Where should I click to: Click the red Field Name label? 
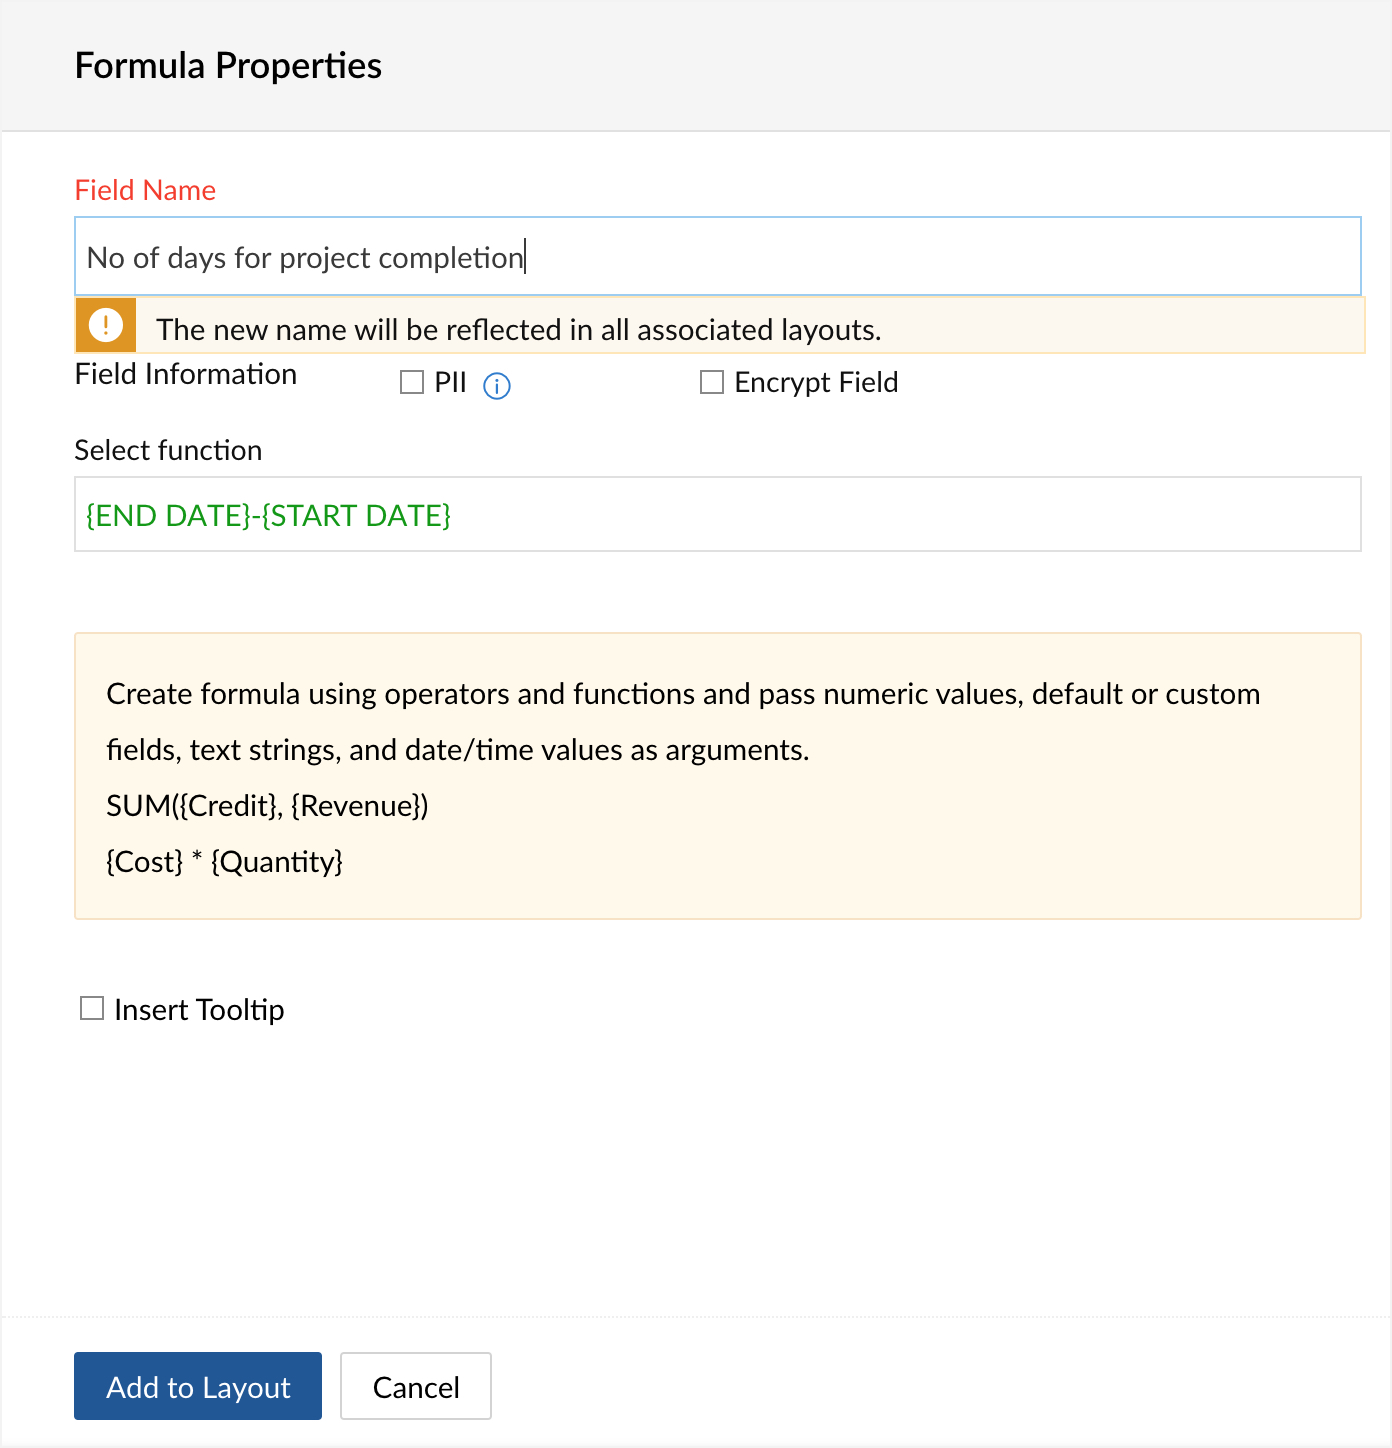[145, 190]
